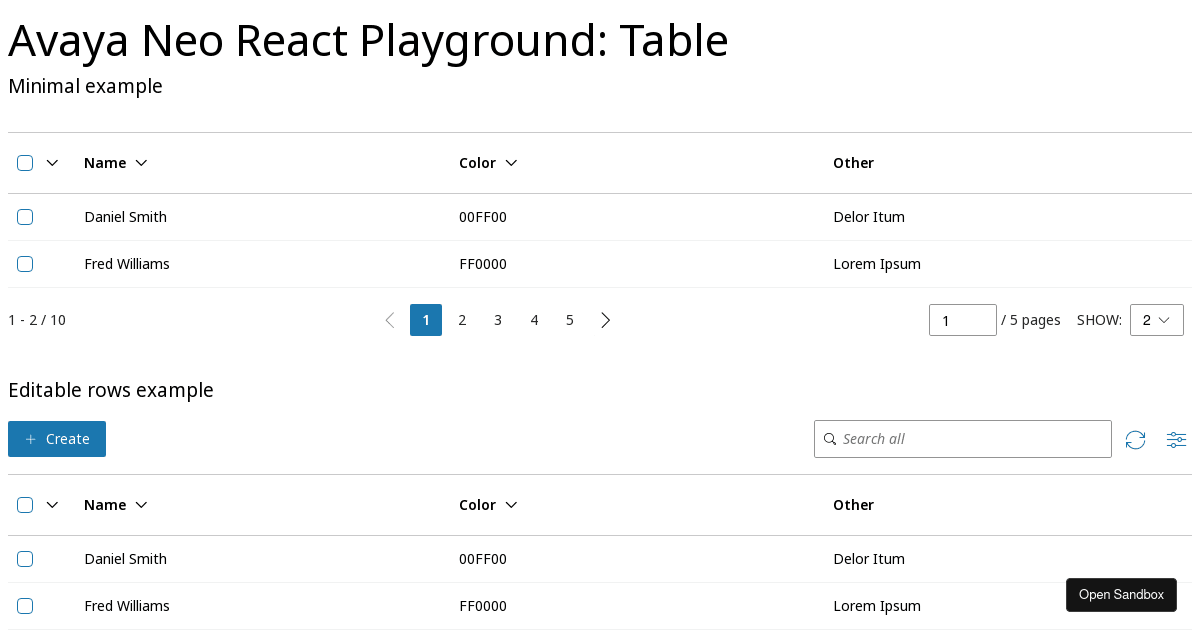The width and height of the screenshot is (1200, 630).
Task: Open Name column sort menu in Minimal example
Action: point(141,163)
